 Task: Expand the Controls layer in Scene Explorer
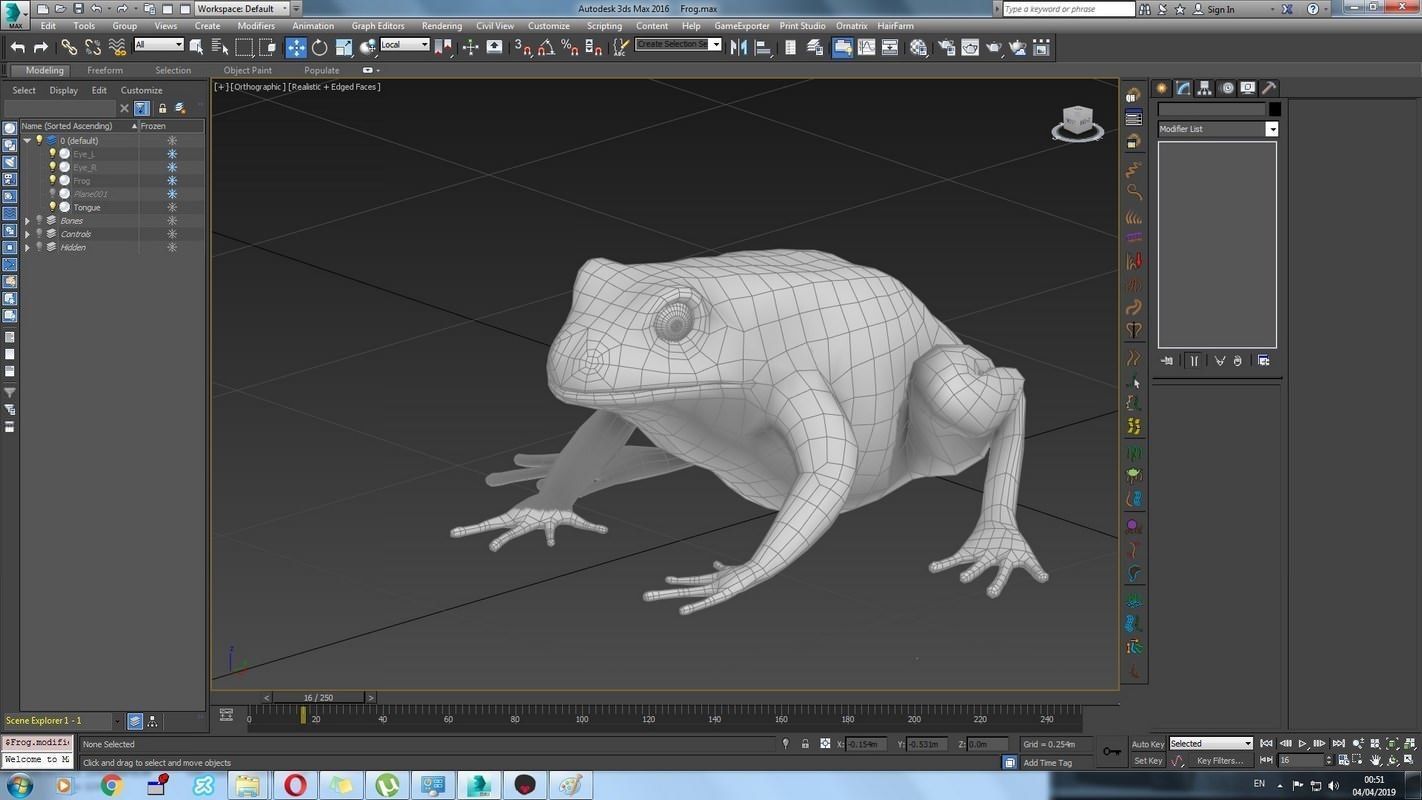click(x=27, y=234)
